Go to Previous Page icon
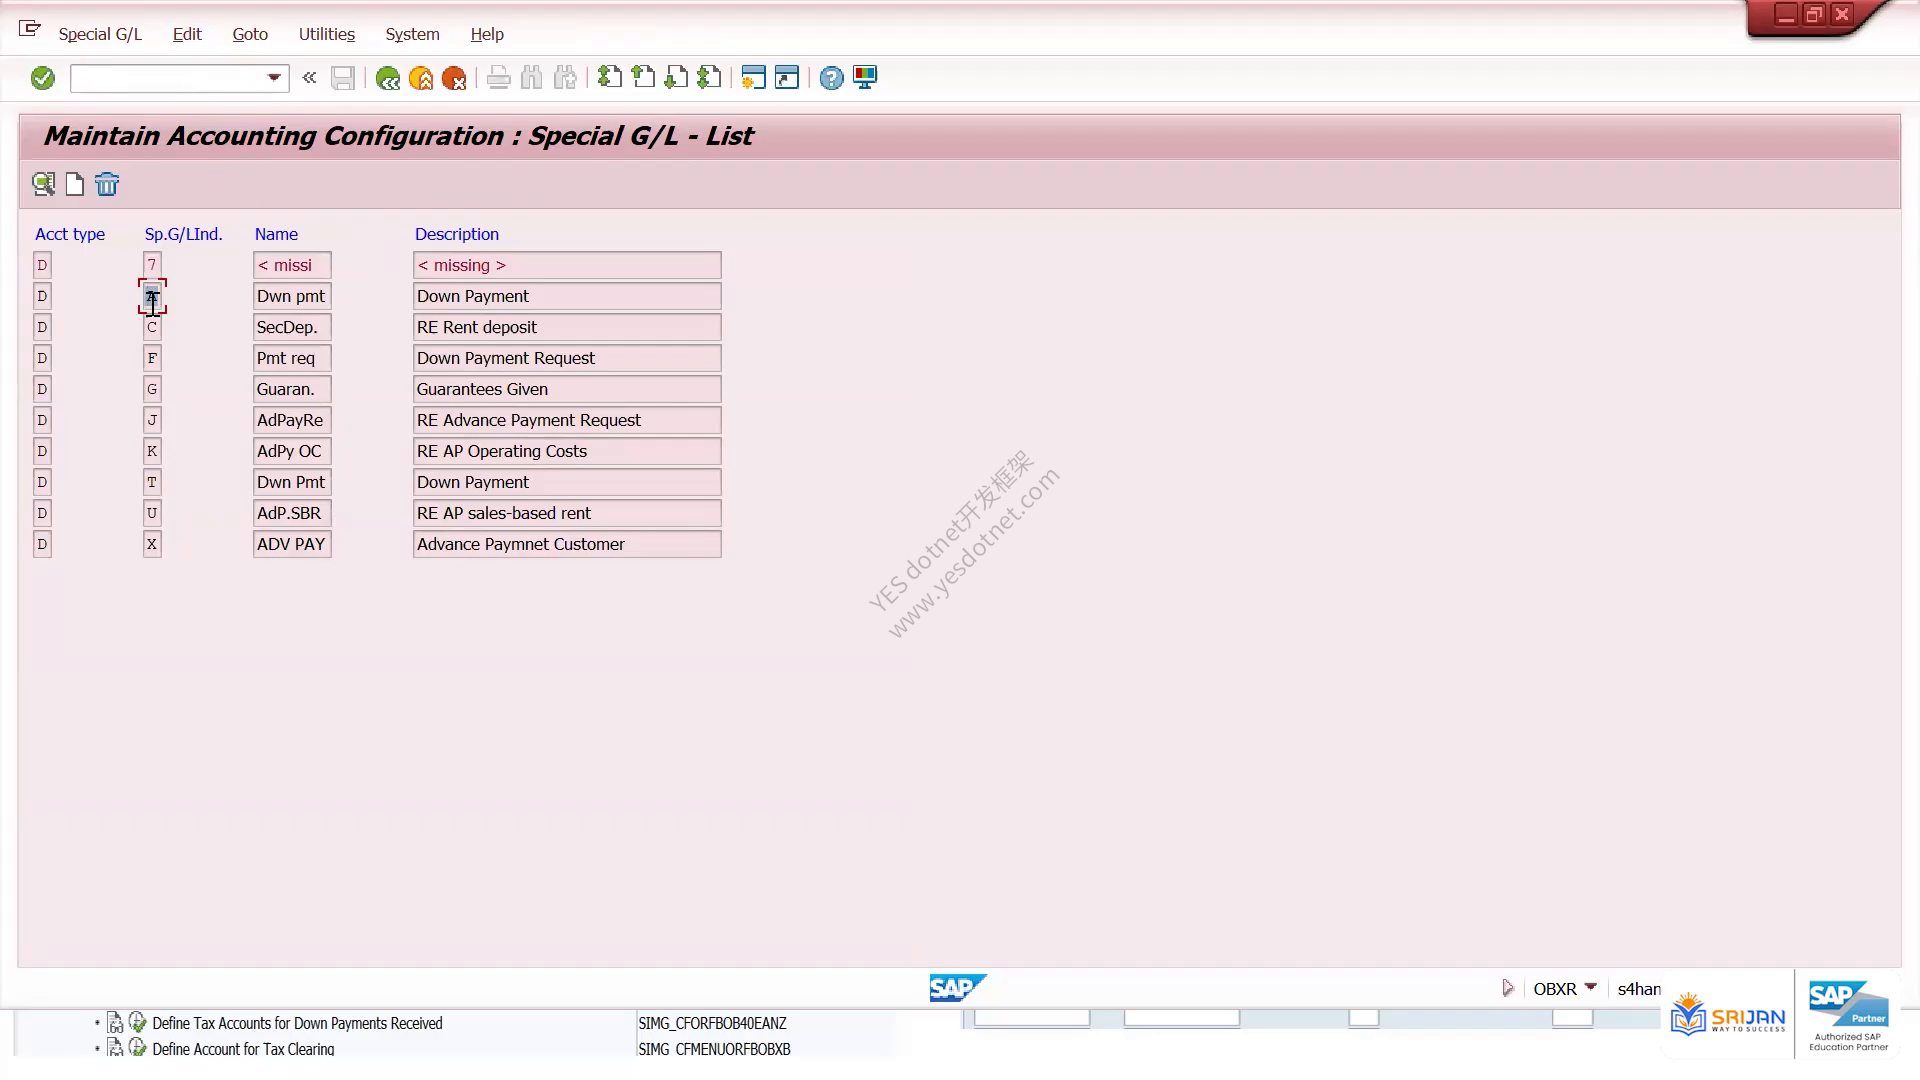The width and height of the screenshot is (1920, 1080). [643, 77]
